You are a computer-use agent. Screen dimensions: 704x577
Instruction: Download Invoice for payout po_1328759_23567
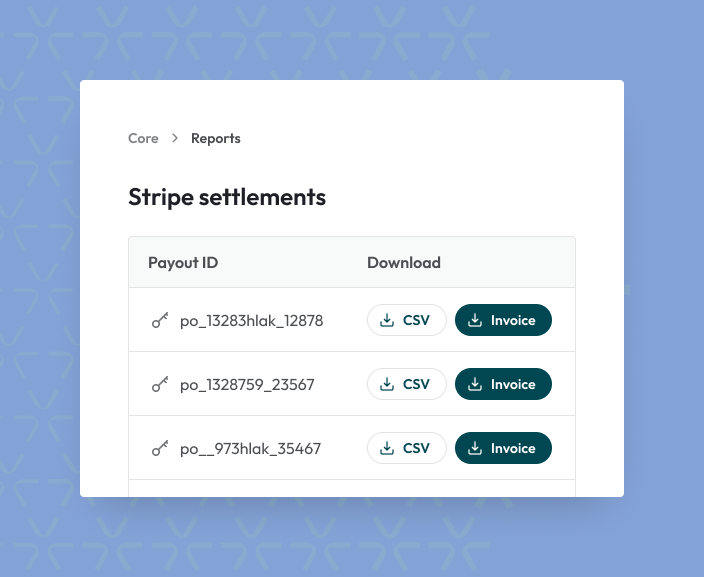pyautogui.click(x=503, y=385)
